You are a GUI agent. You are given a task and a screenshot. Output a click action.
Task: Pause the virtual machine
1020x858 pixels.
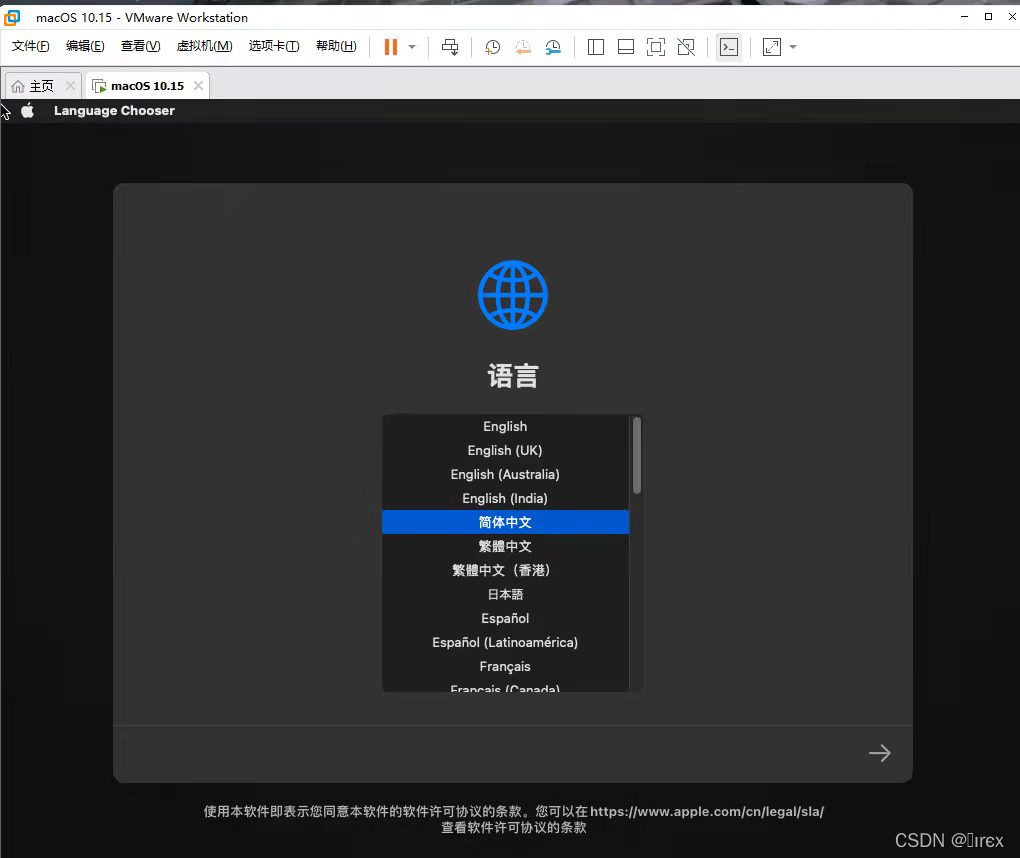[x=390, y=47]
